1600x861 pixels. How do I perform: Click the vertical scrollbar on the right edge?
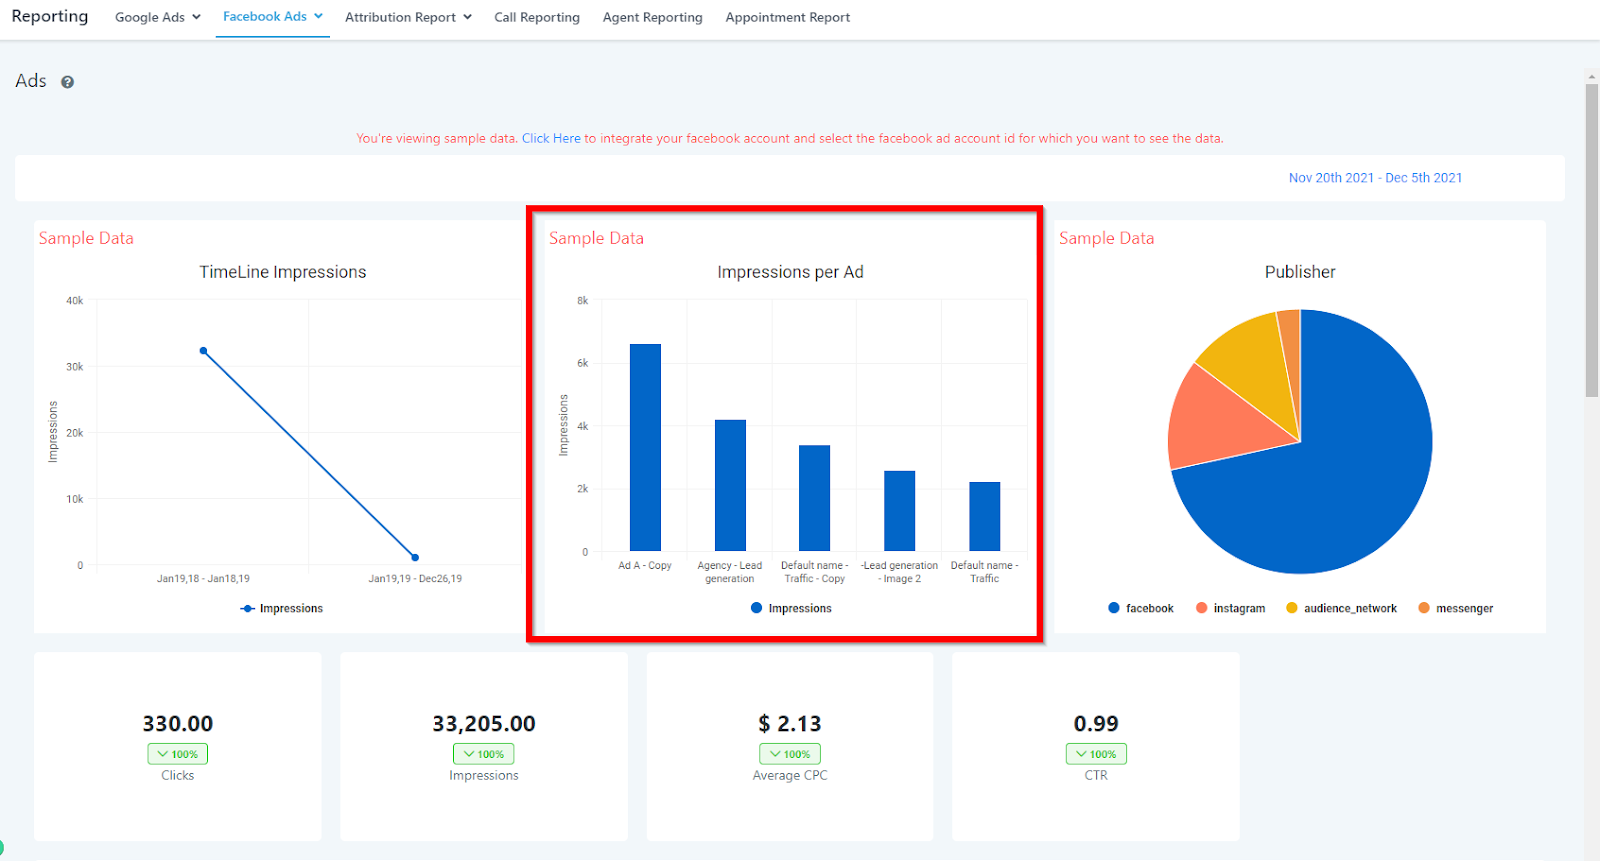click(x=1591, y=240)
